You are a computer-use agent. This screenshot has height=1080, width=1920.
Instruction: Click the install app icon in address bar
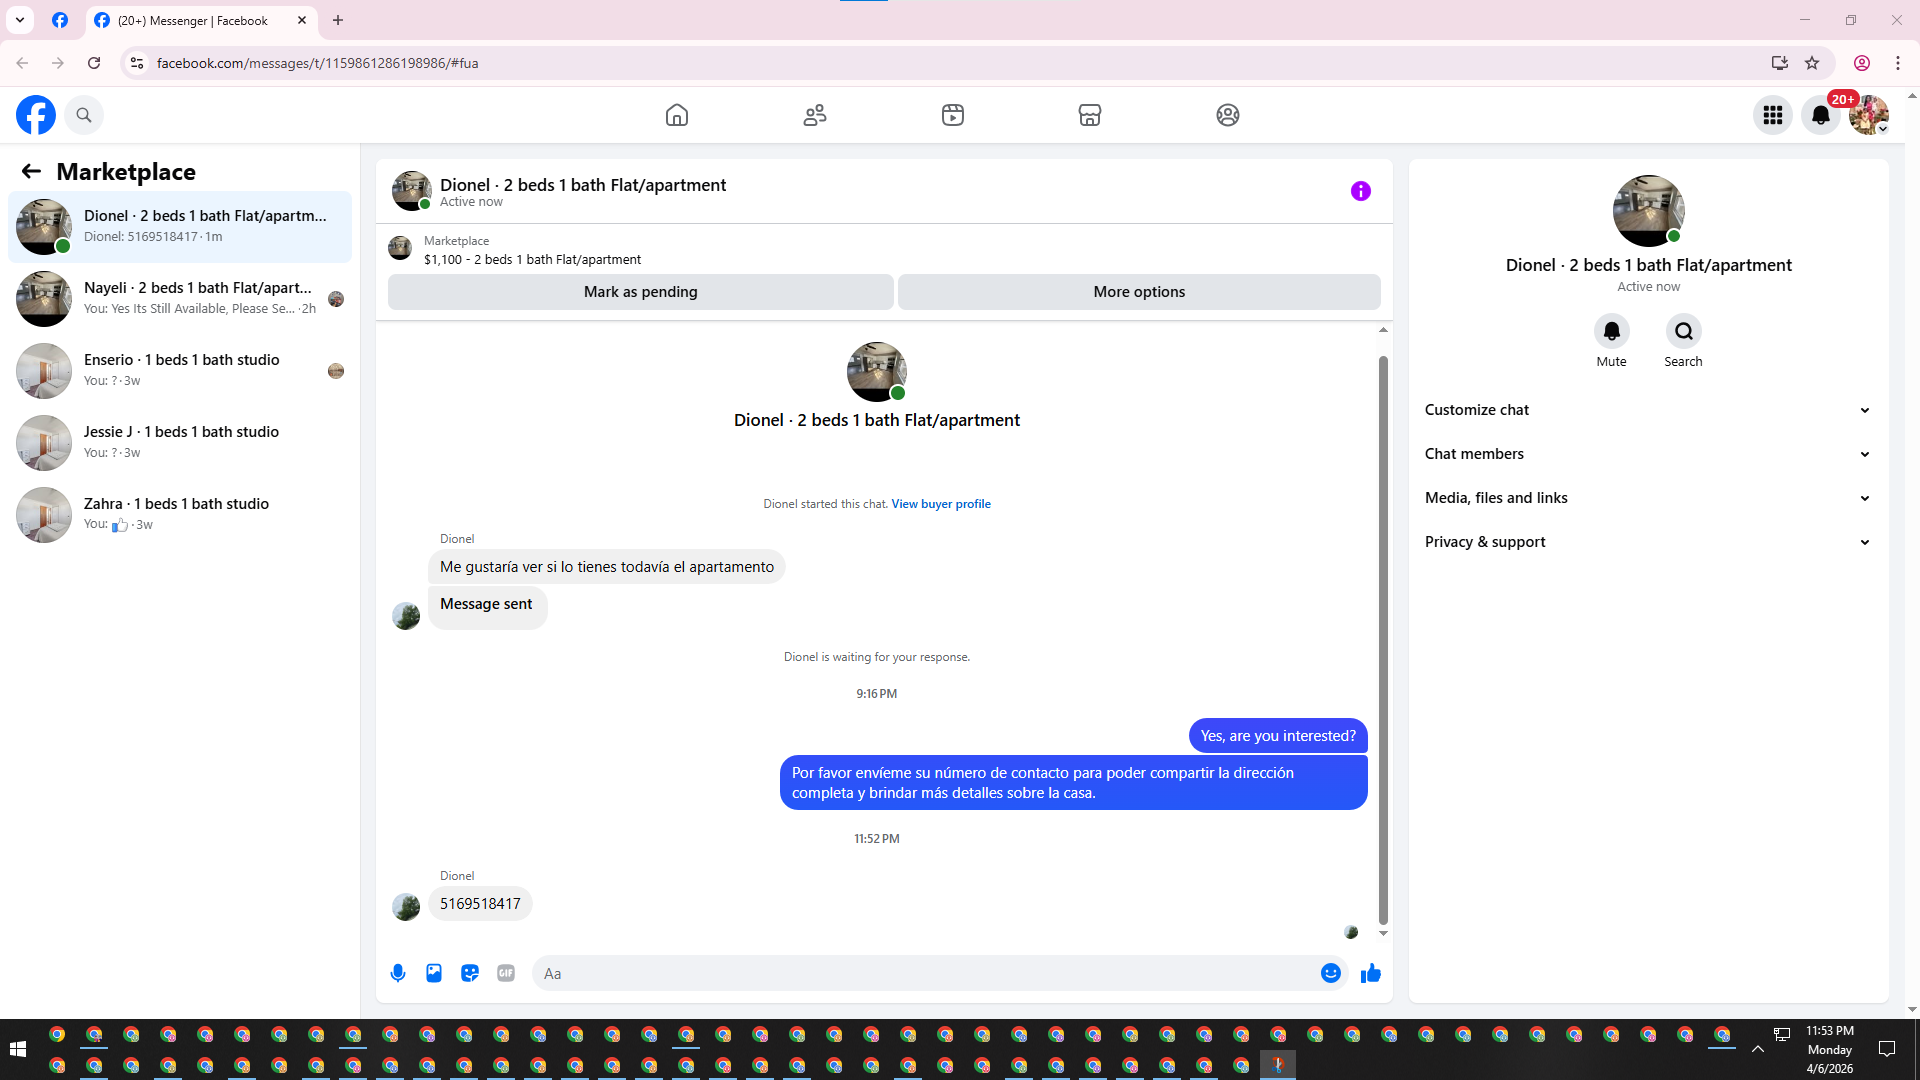(x=1779, y=63)
